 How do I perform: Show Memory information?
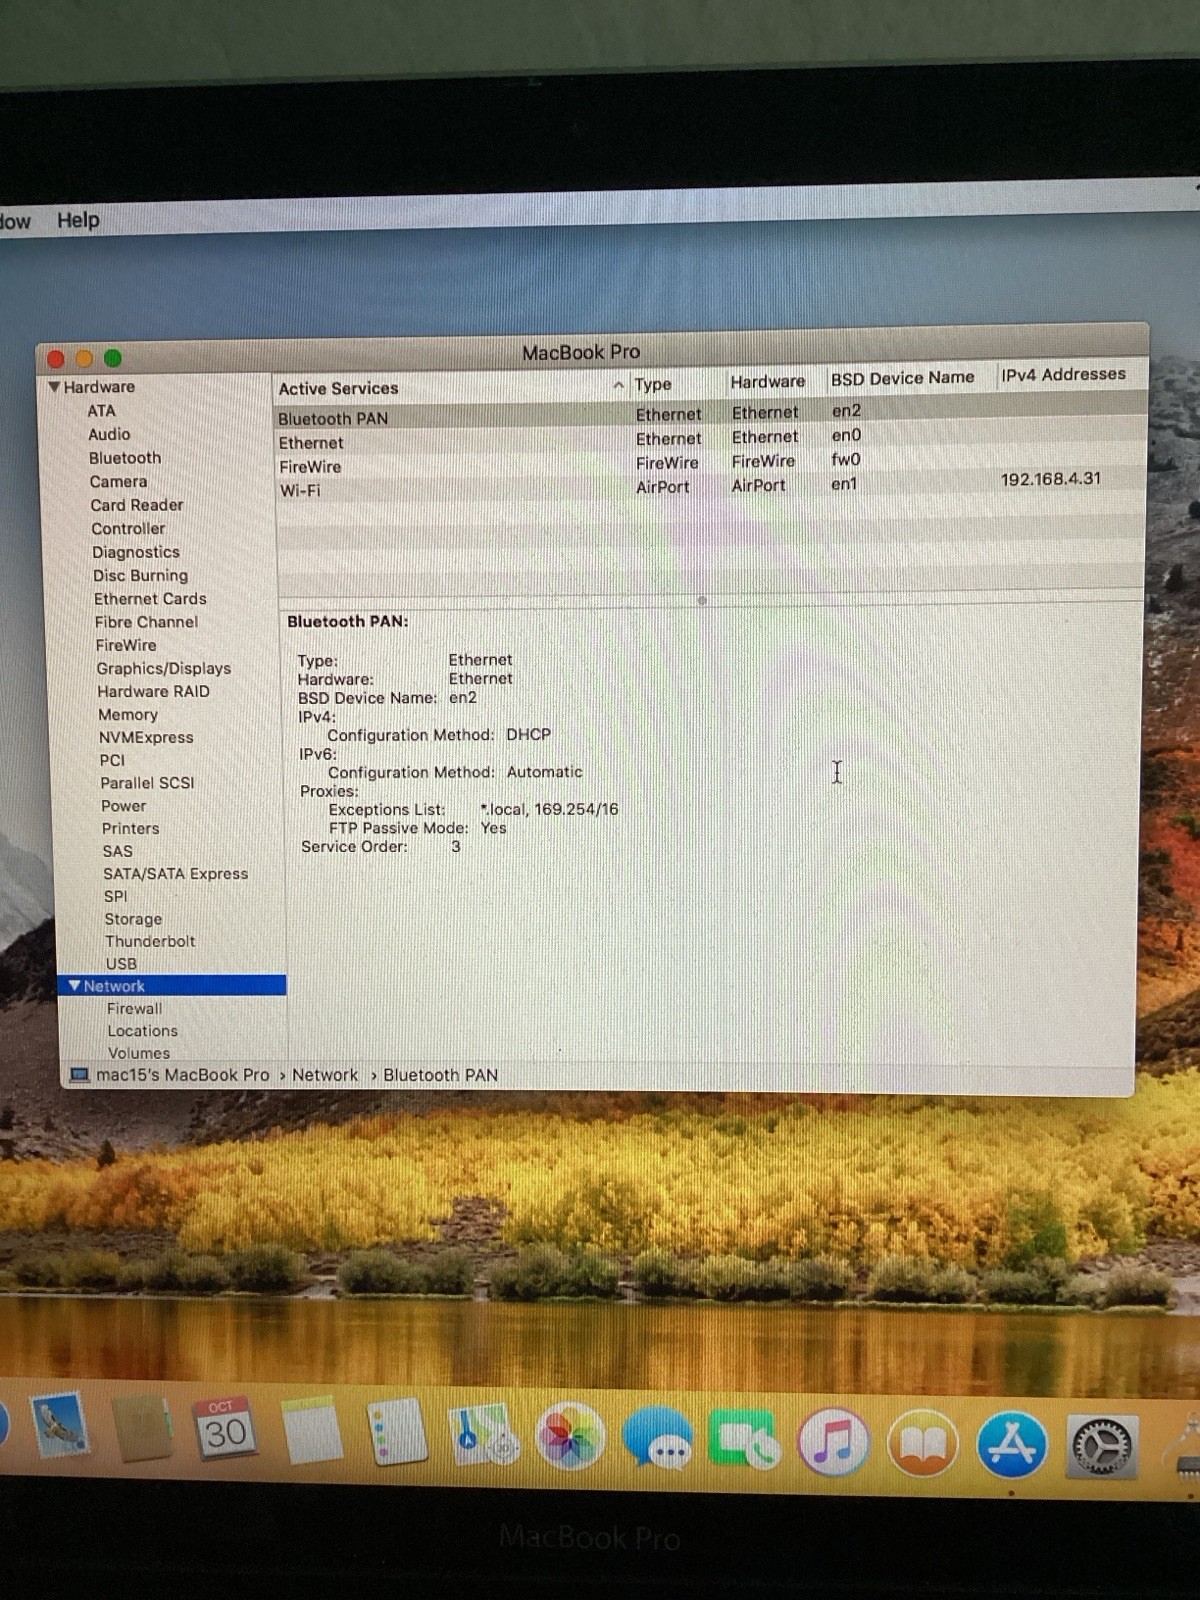128,714
